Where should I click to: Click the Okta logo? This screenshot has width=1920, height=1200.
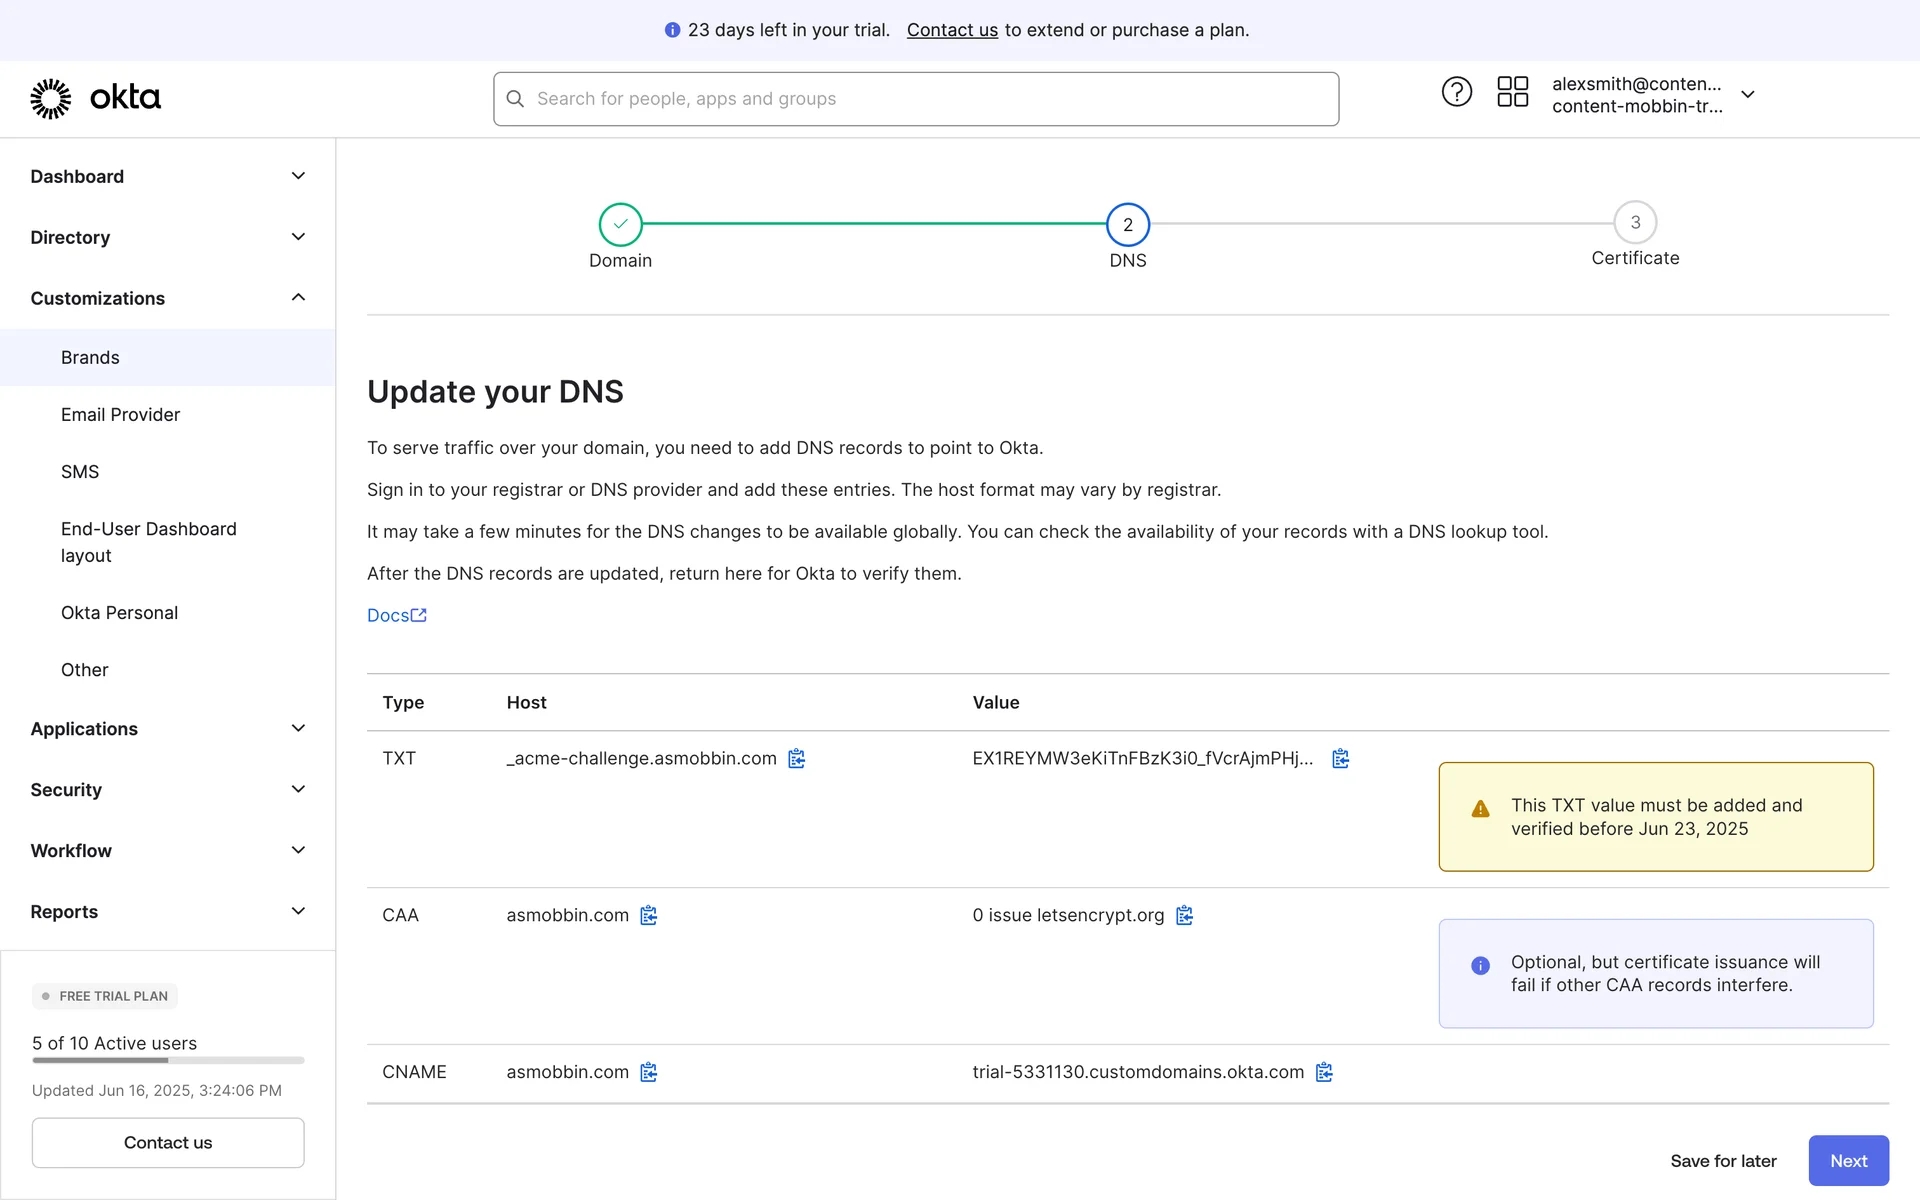click(95, 98)
